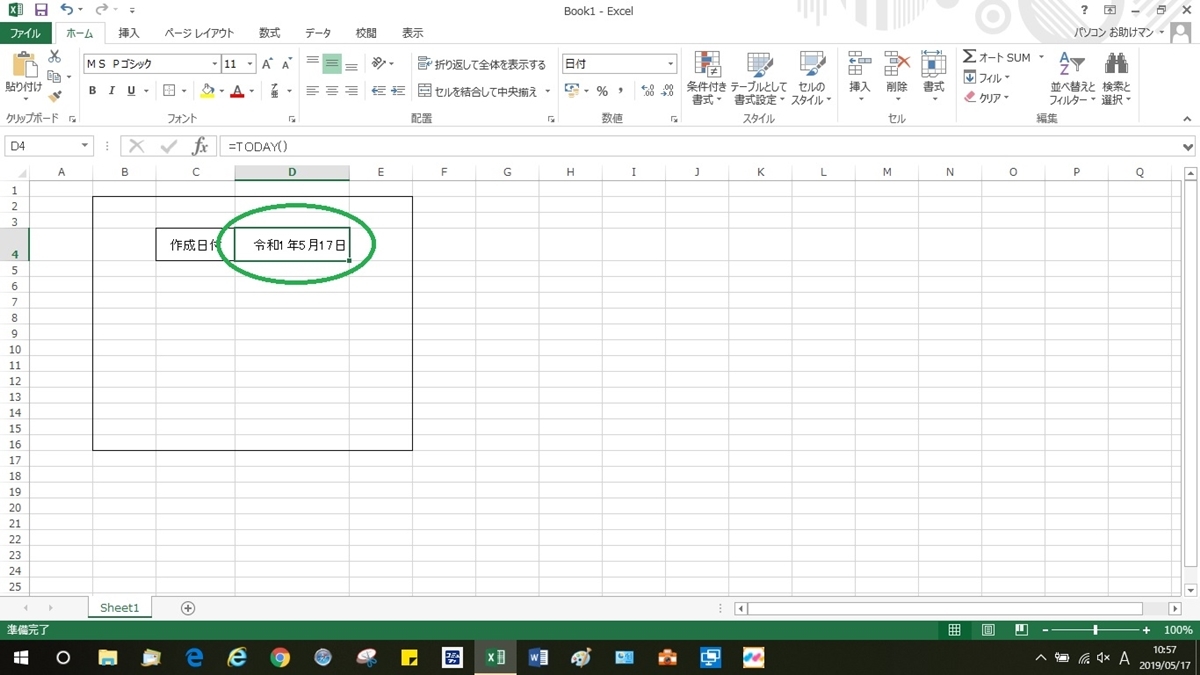Toggle Wrap Text (折り返して全体を表示する)
The image size is (1200, 675).
click(482, 64)
